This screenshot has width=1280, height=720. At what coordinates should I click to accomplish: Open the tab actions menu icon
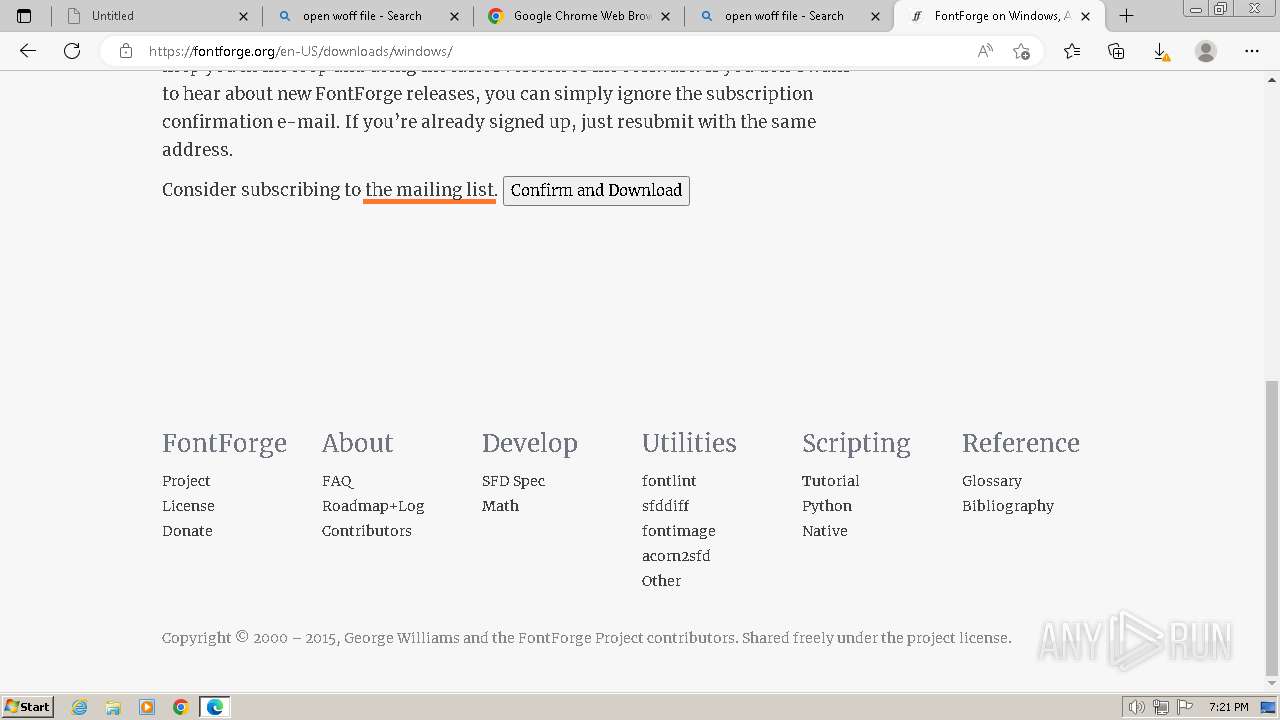[24, 16]
